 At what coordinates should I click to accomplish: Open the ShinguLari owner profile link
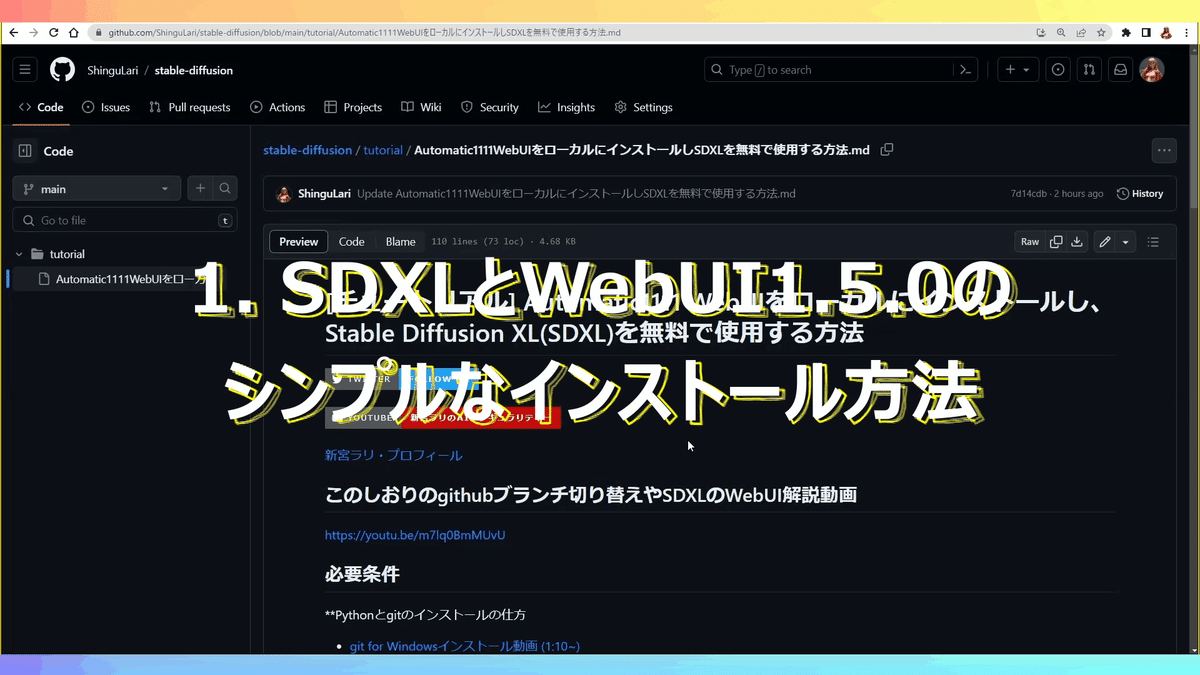click(112, 70)
